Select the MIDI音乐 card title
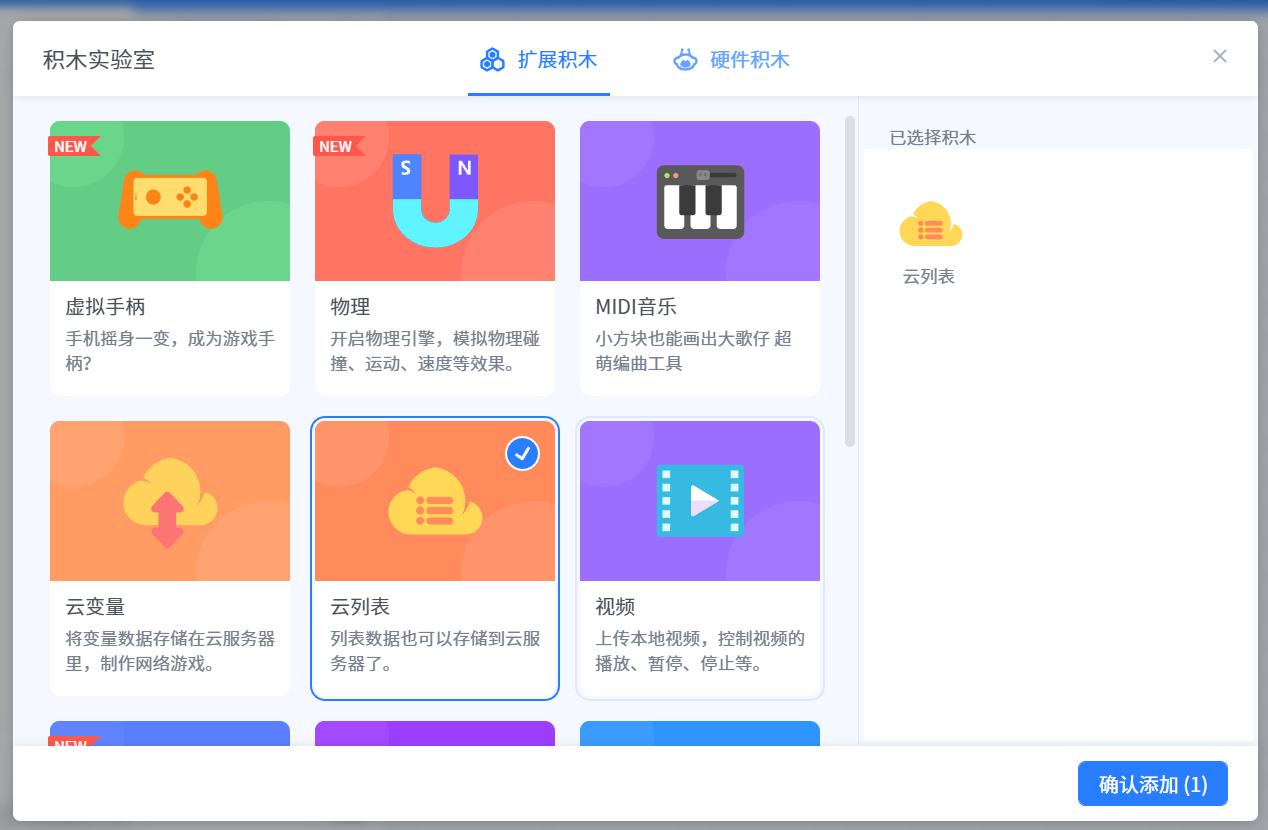This screenshot has height=830, width=1268. tap(636, 306)
